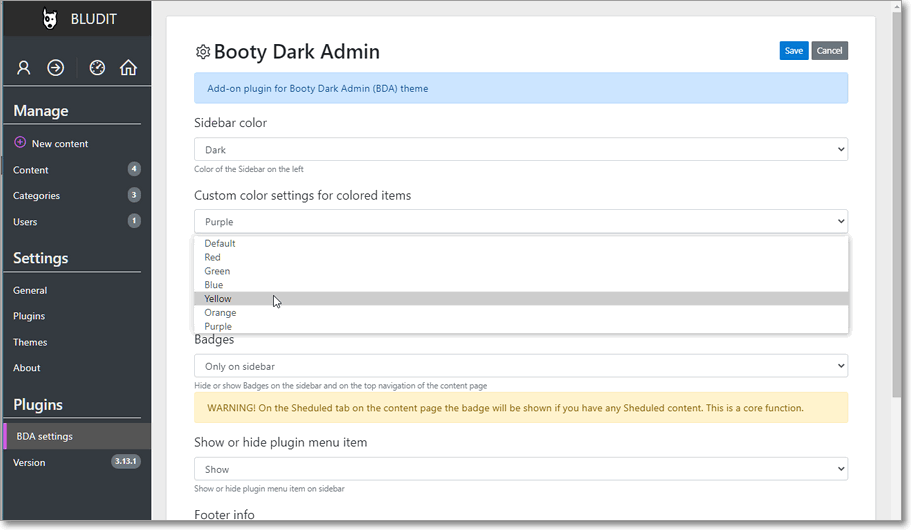Open the Users menu item

[x=25, y=222]
